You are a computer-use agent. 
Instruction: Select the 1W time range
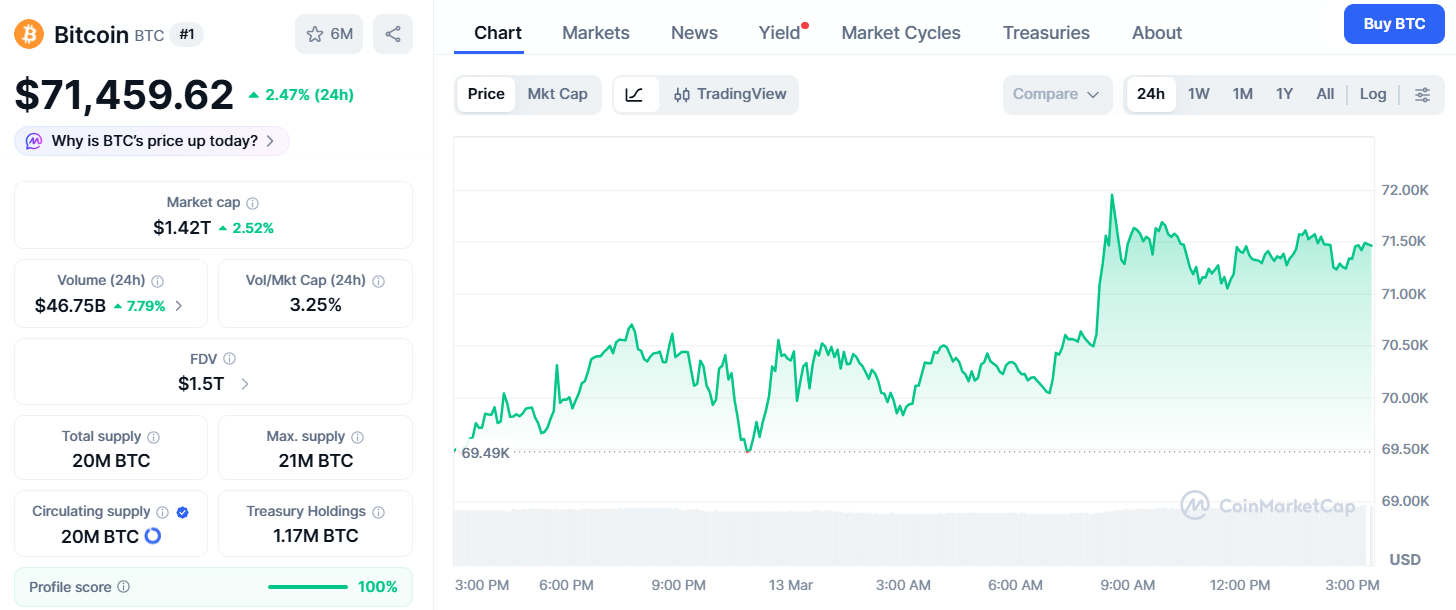tap(1198, 94)
